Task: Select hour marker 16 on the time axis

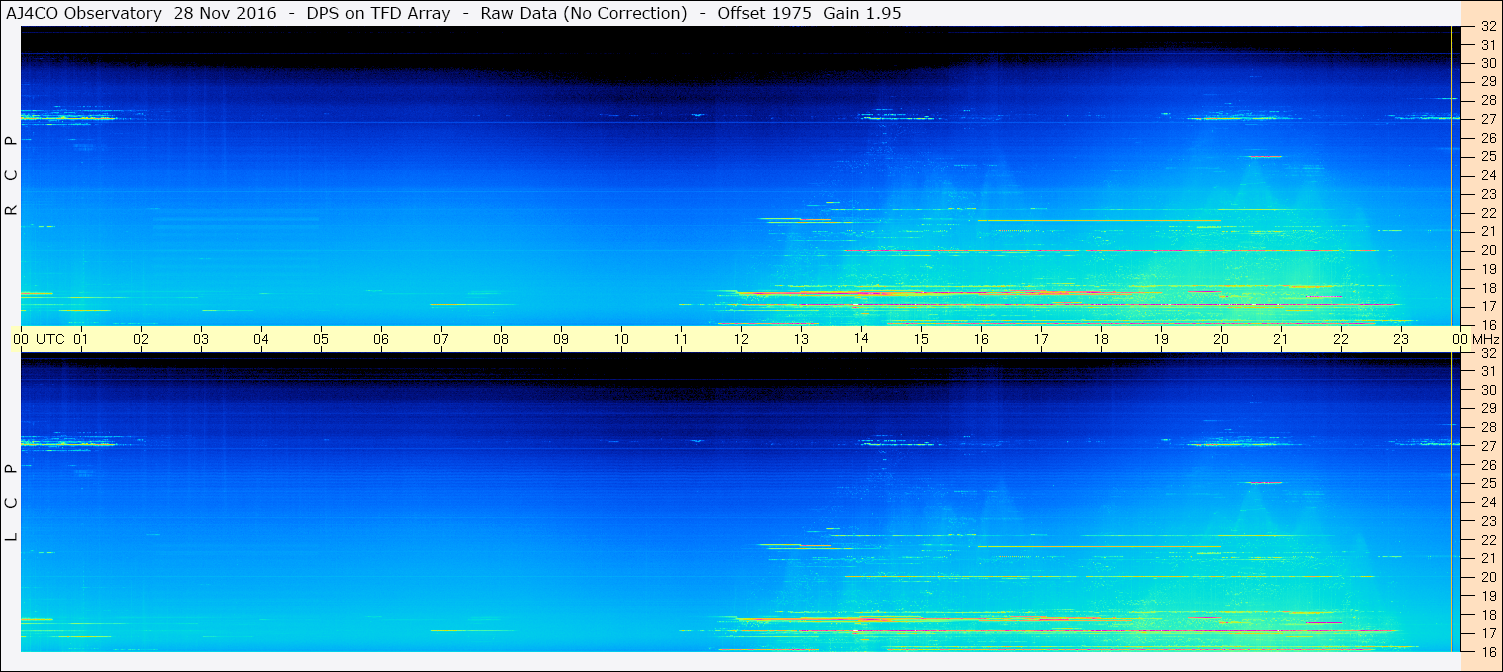Action: (981, 339)
